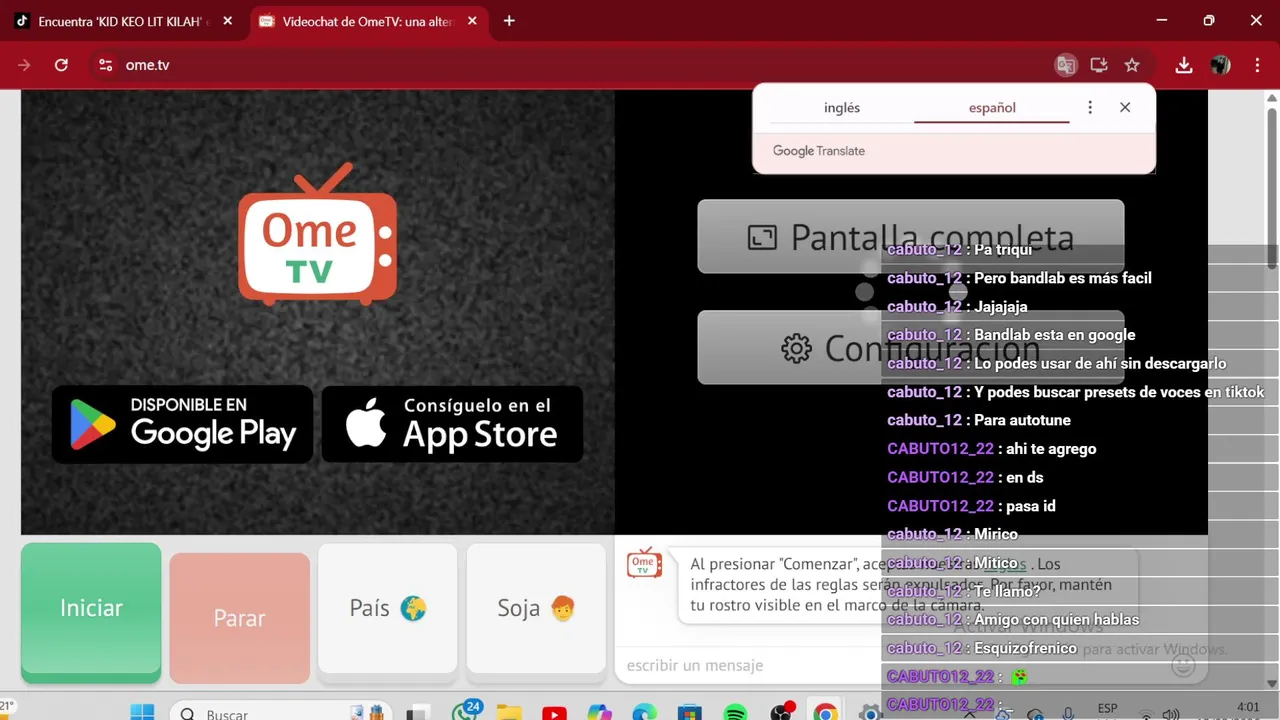Click the install app icon in address bar

(1099, 65)
